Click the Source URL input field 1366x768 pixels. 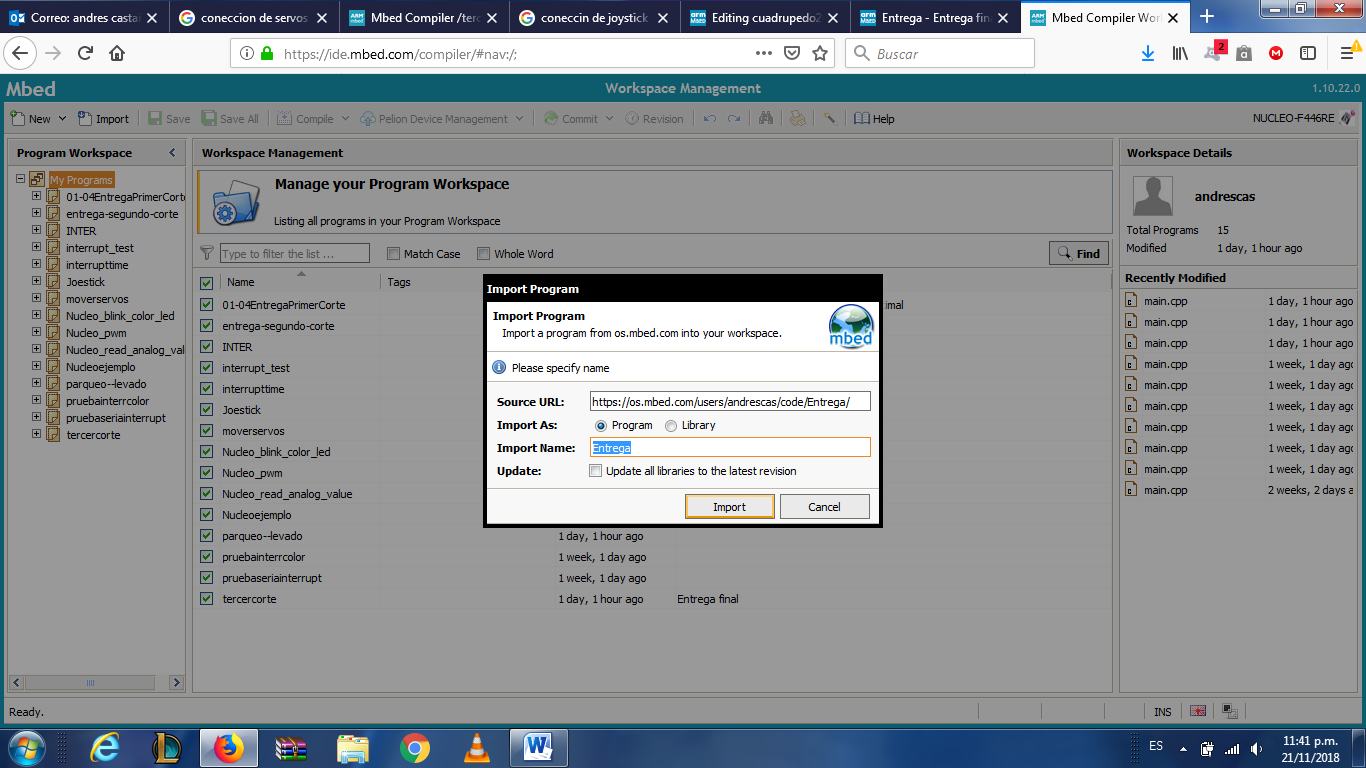pyautogui.click(x=729, y=402)
